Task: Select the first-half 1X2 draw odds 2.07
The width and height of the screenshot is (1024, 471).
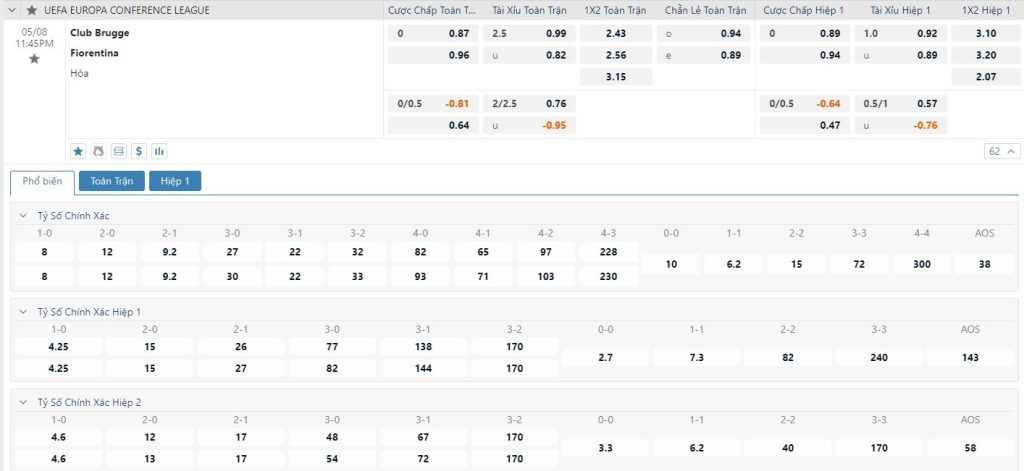Action: click(985, 76)
